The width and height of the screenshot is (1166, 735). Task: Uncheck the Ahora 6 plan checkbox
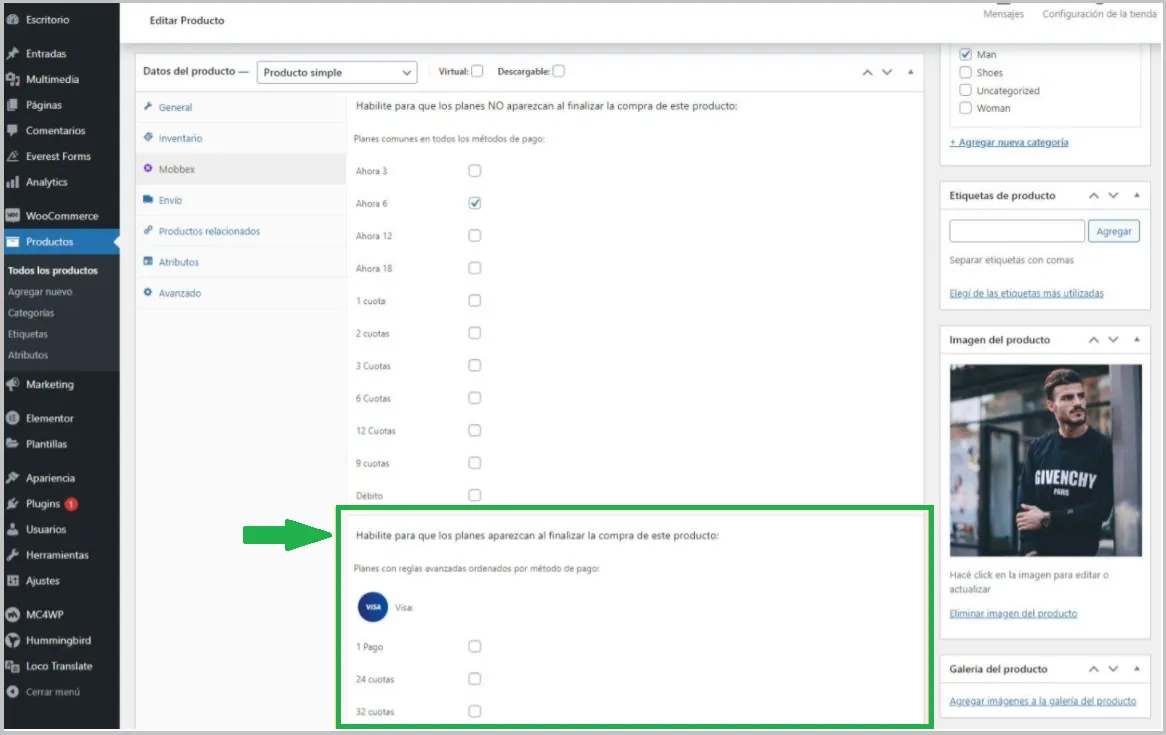pos(474,203)
